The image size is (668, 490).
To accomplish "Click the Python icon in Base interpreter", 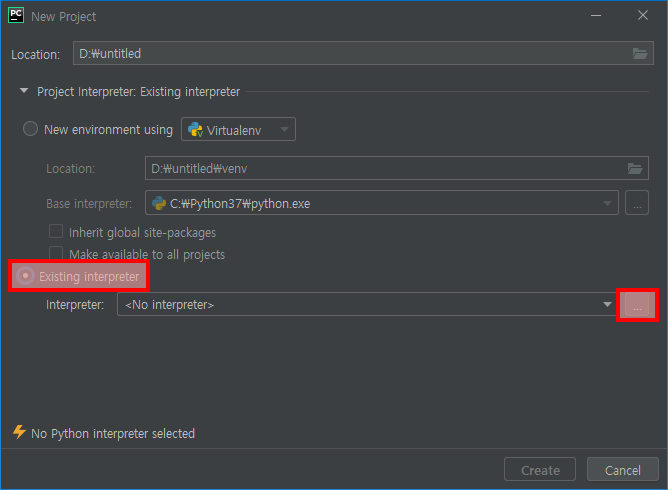I will coord(159,203).
